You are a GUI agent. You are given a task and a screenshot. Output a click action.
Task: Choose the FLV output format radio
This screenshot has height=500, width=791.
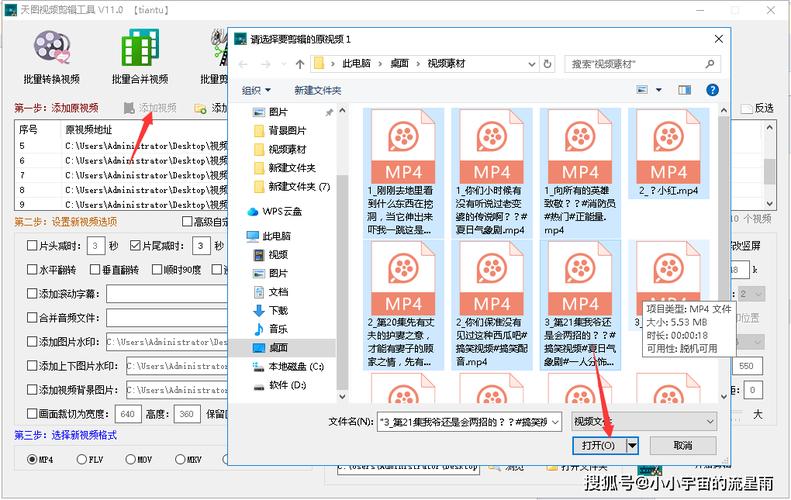coord(81,460)
